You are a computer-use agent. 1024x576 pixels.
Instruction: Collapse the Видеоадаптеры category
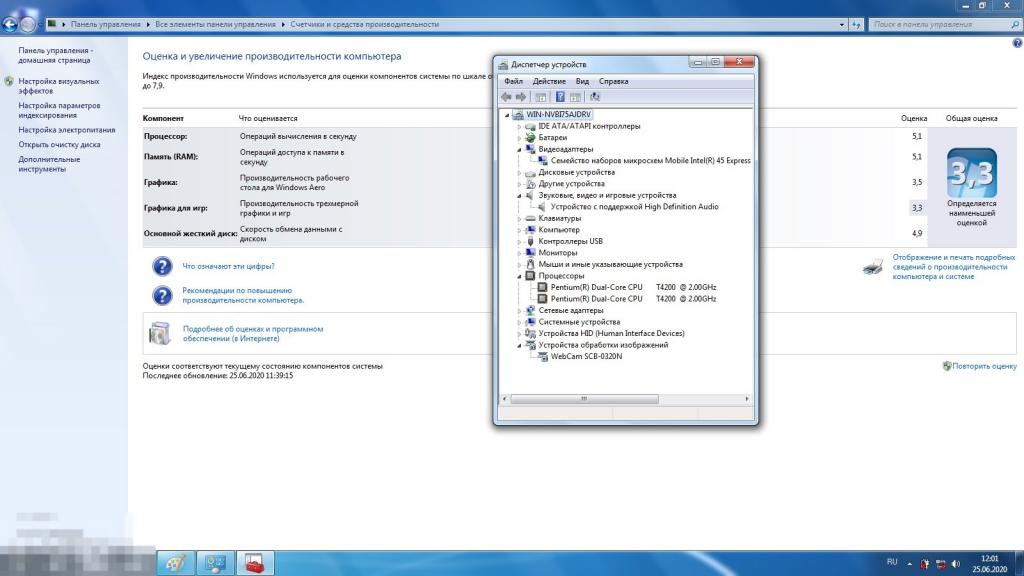point(519,150)
